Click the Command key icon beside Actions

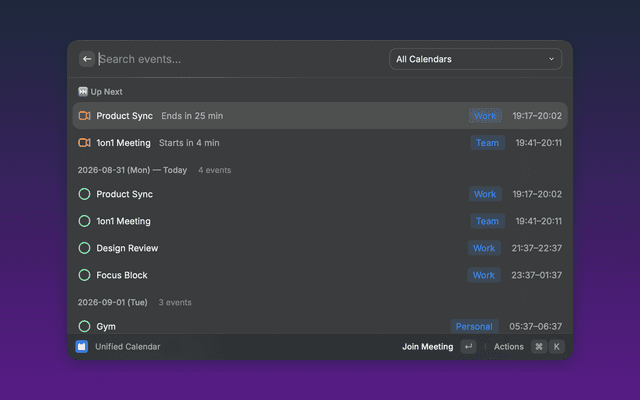pyautogui.click(x=539, y=347)
